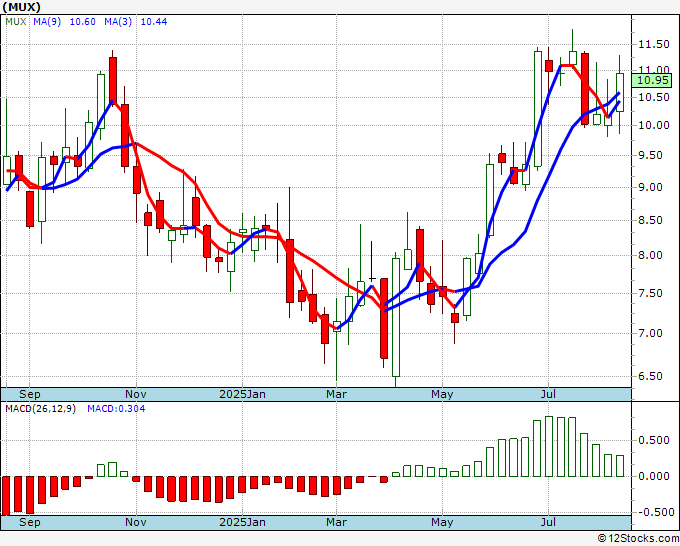
Task: Click the 9.50 price axis label
Action: [650, 155]
